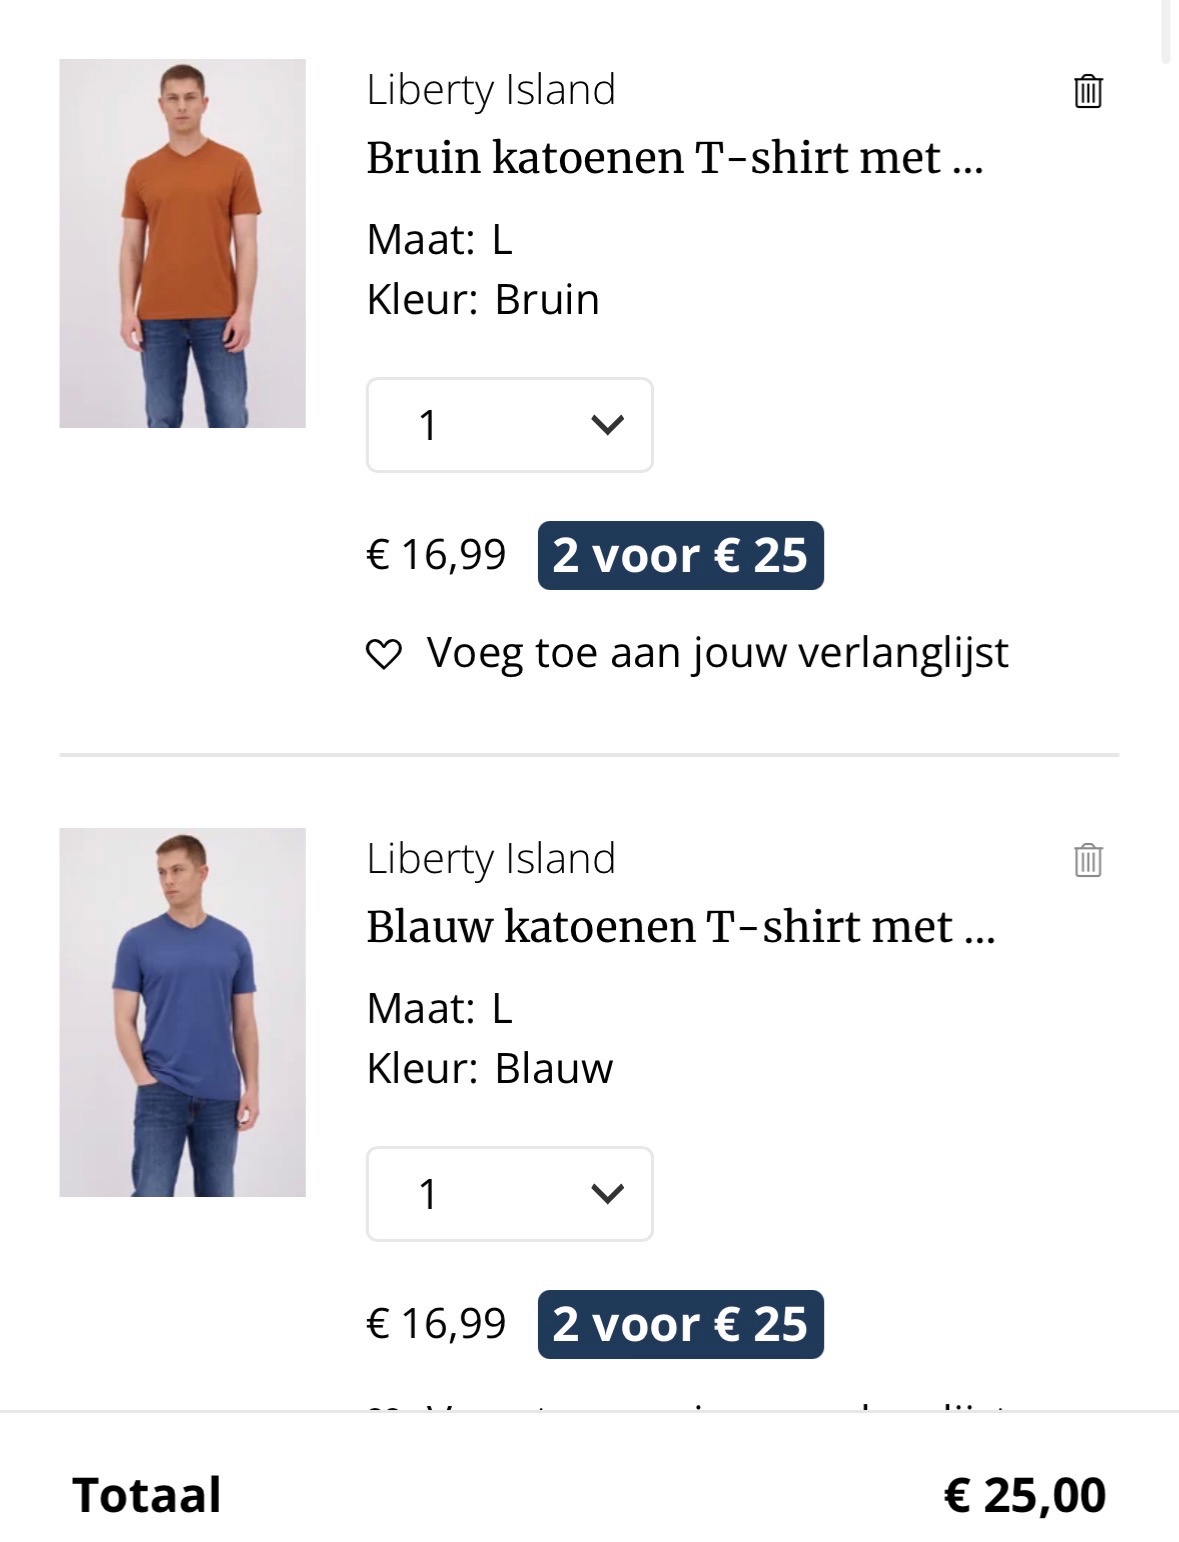Click the heart icon under the blue T-shirt price
This screenshot has height=1542, width=1179.
(387, 1411)
